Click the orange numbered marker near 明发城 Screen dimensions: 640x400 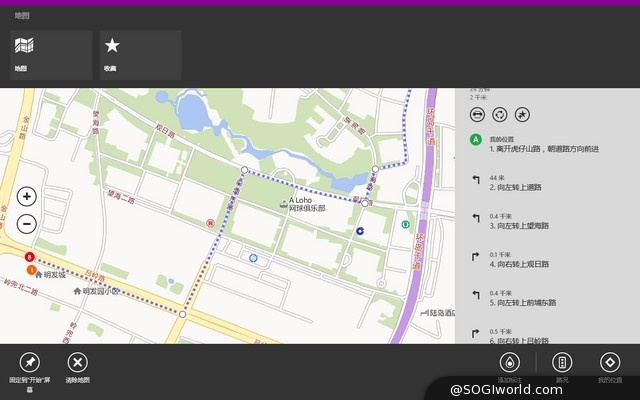click(x=31, y=270)
